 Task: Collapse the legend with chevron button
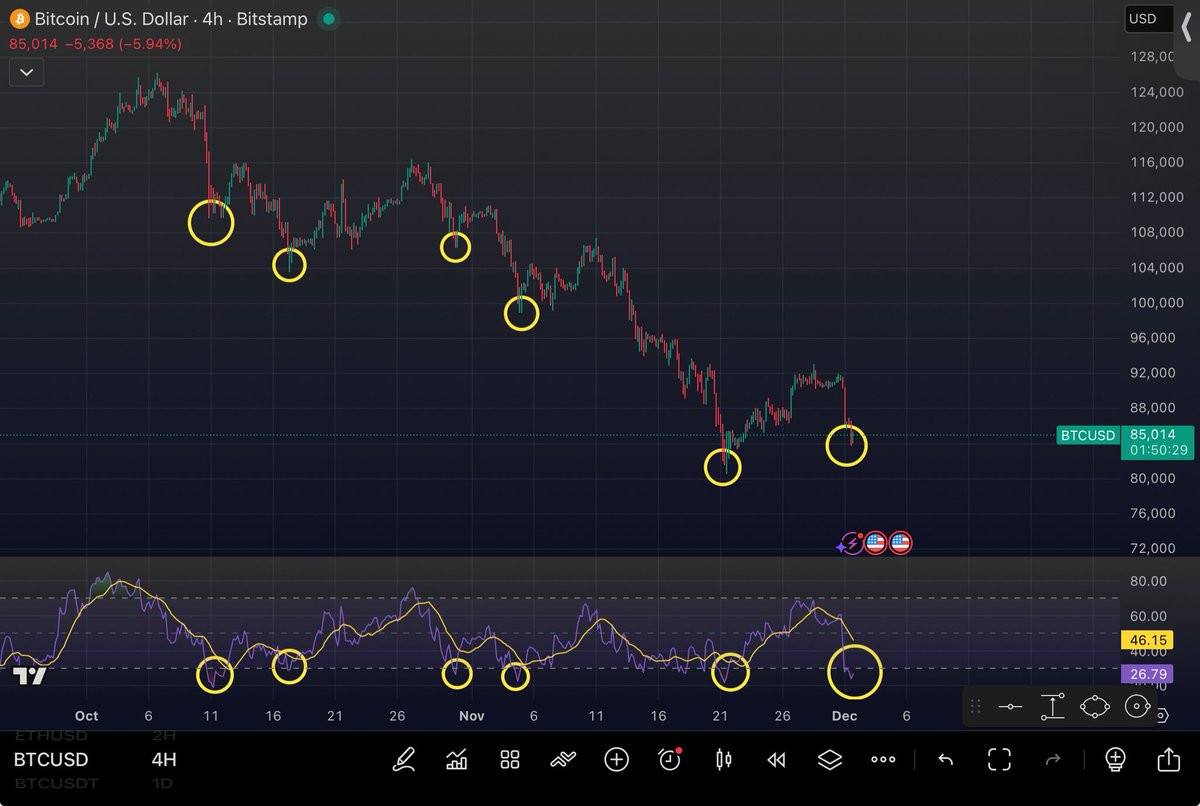coord(26,72)
